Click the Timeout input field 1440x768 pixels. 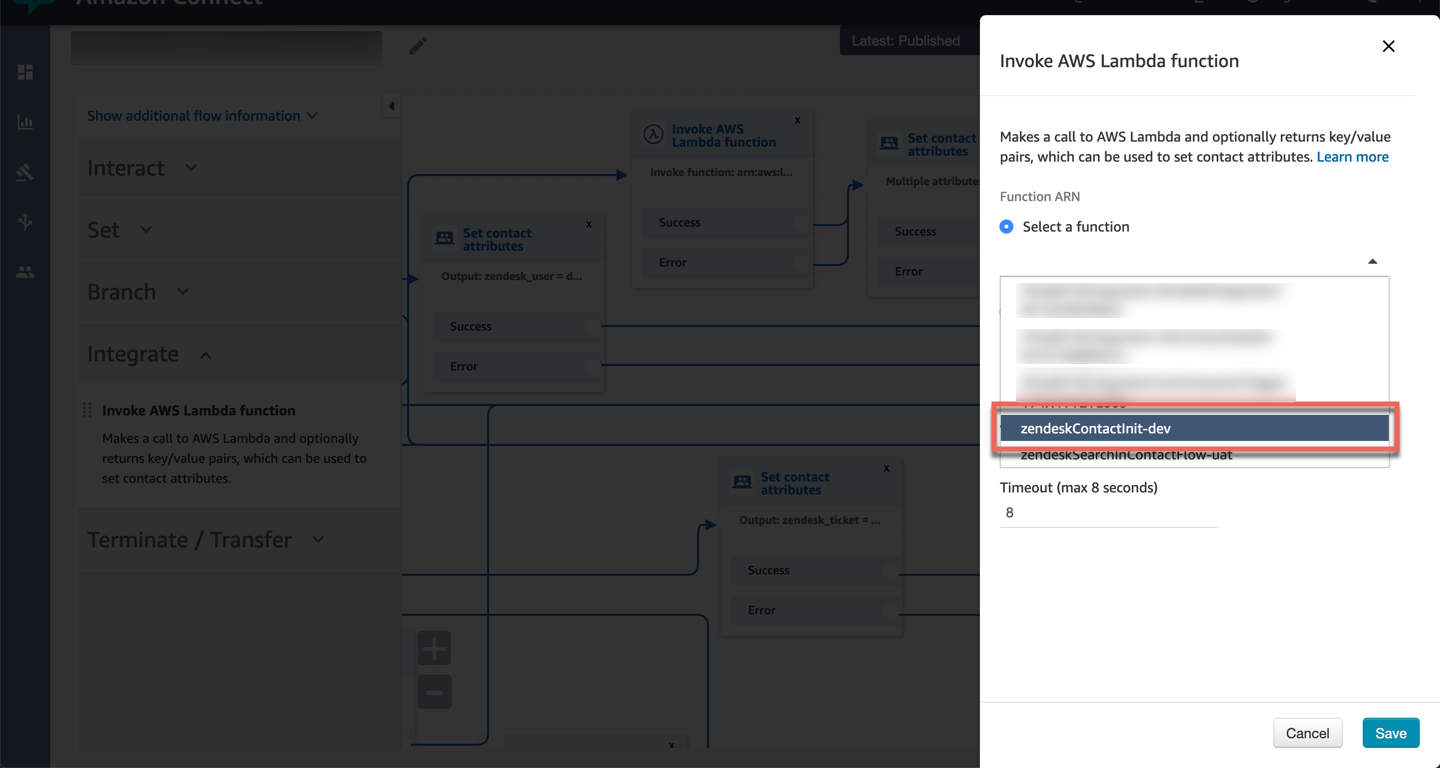pyautogui.click(x=1108, y=512)
